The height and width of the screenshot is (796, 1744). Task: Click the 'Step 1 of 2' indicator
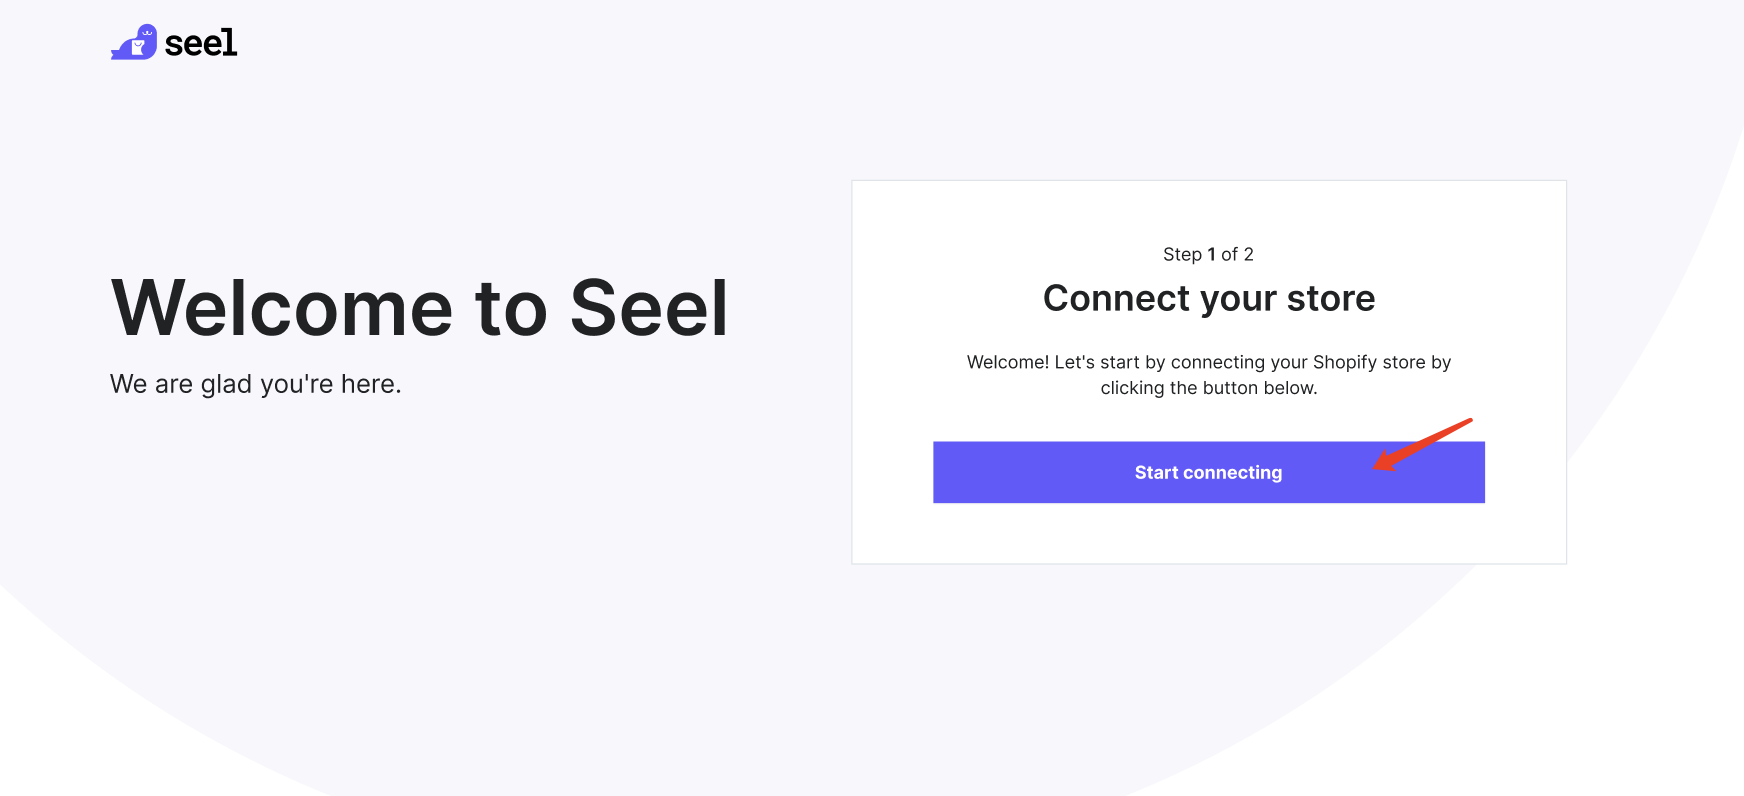point(1208,254)
